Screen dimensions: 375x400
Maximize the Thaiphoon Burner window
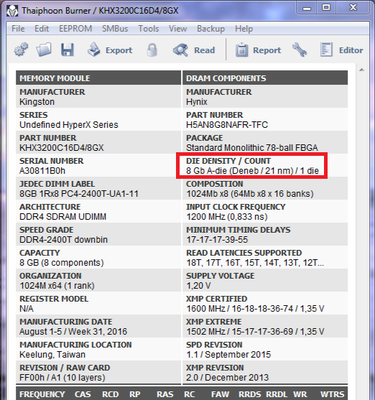click(326, 7)
